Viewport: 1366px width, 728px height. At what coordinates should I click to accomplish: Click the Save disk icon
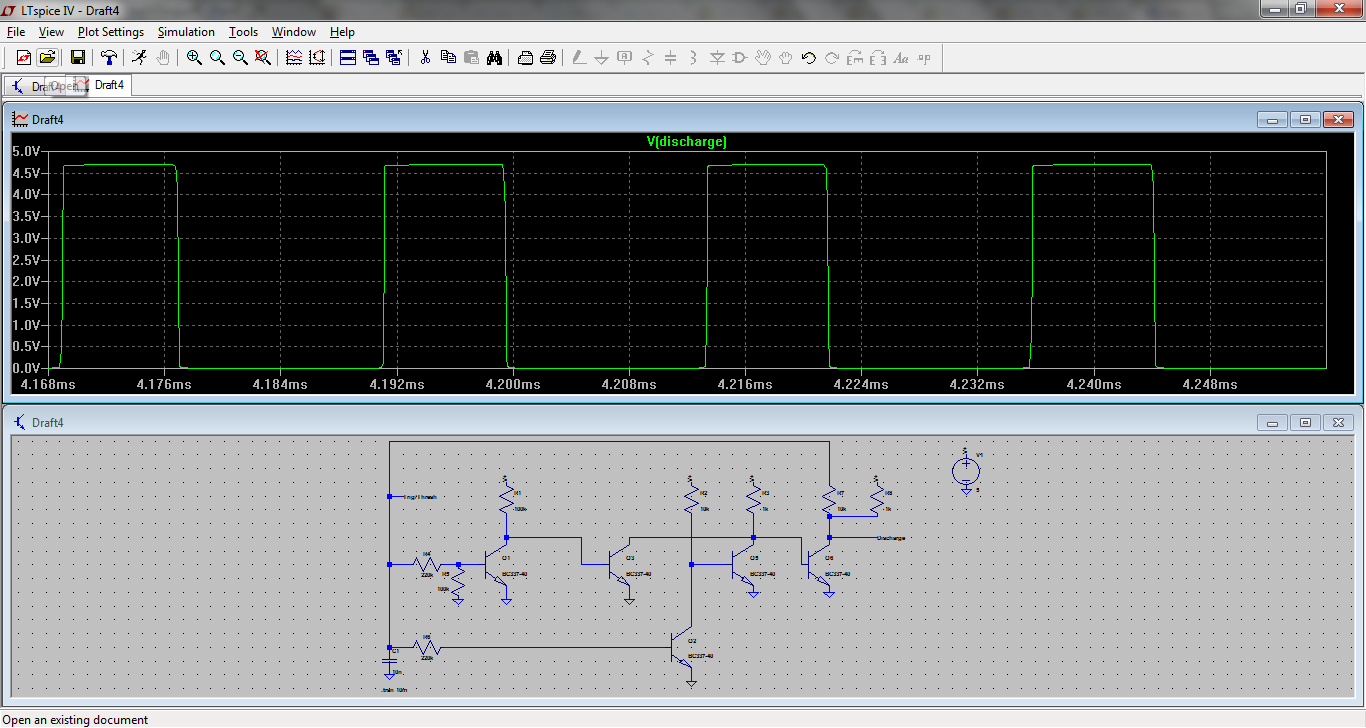pos(77,58)
